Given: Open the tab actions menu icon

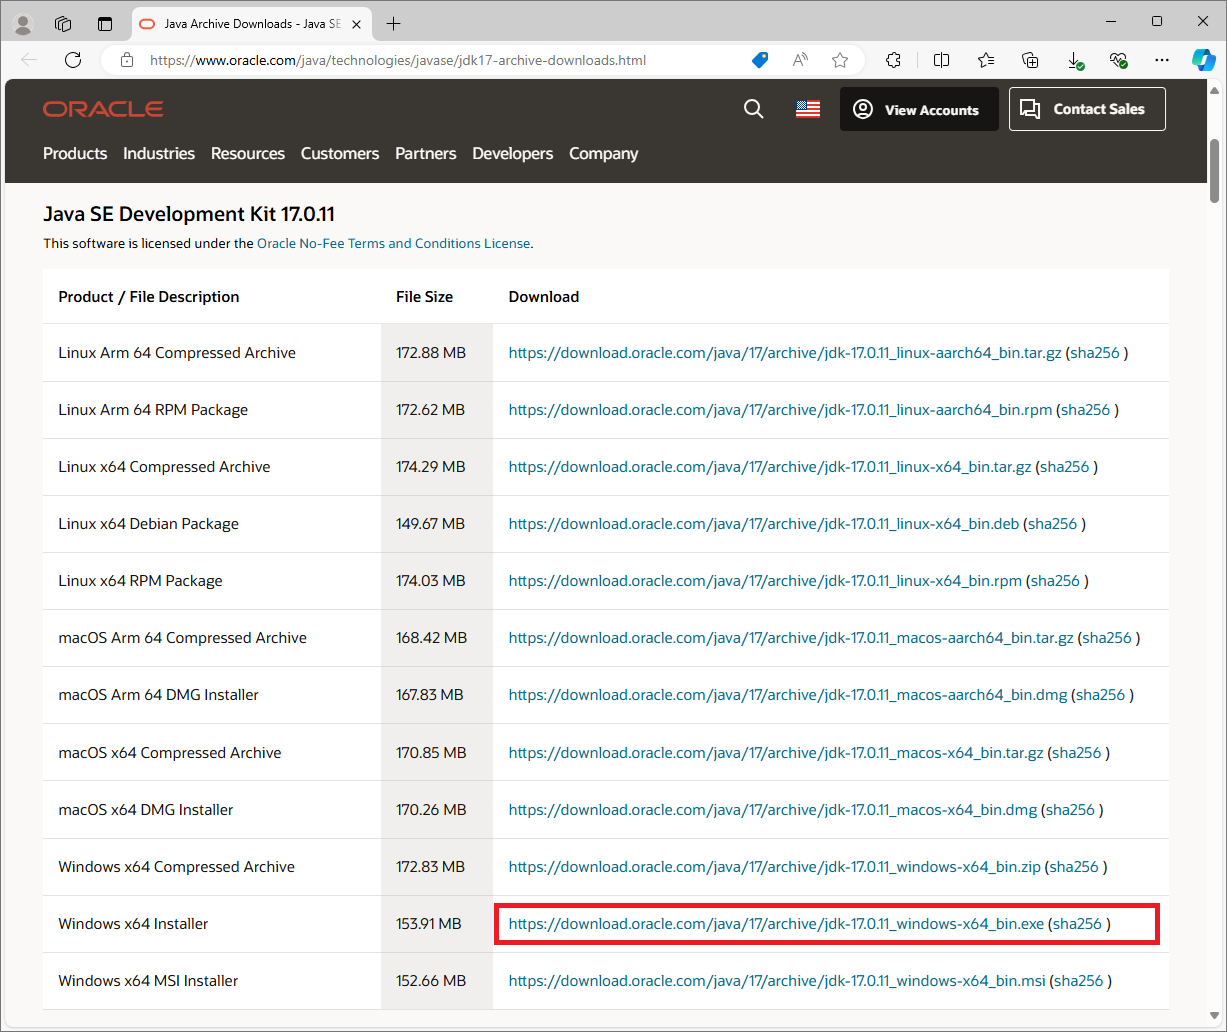Looking at the screenshot, I should click(105, 24).
